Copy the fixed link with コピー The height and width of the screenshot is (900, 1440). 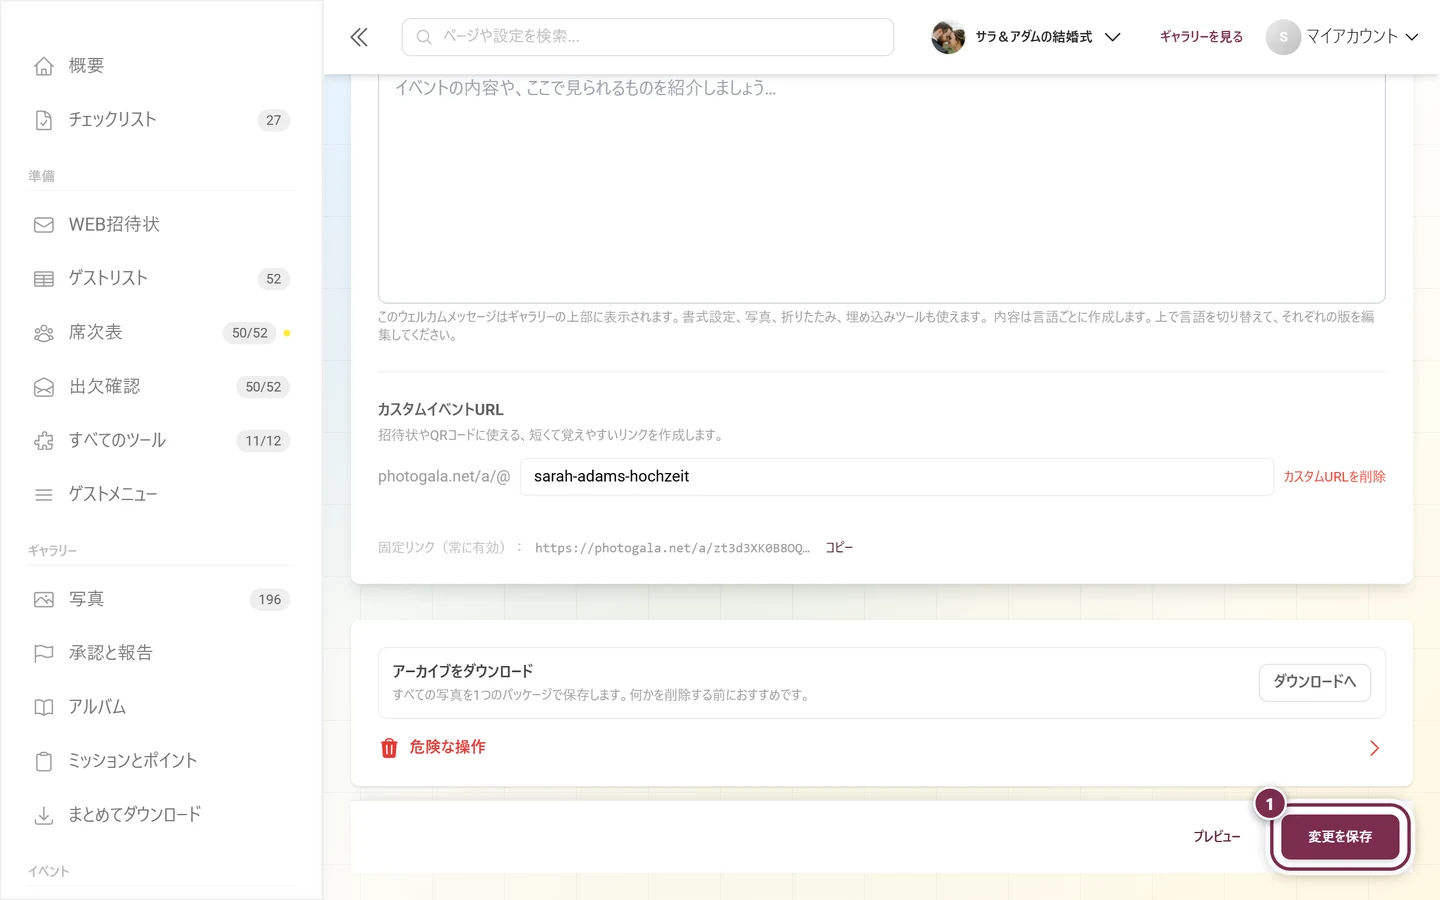[839, 548]
